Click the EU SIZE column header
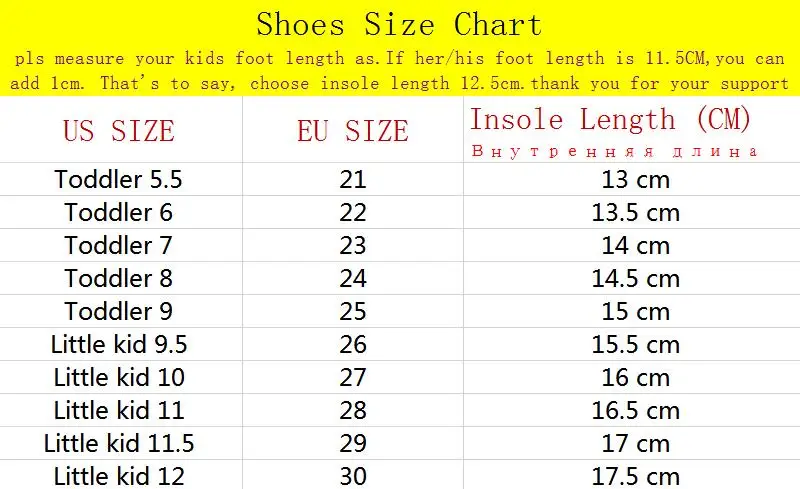Viewport: 800px width, 489px height. tap(352, 131)
